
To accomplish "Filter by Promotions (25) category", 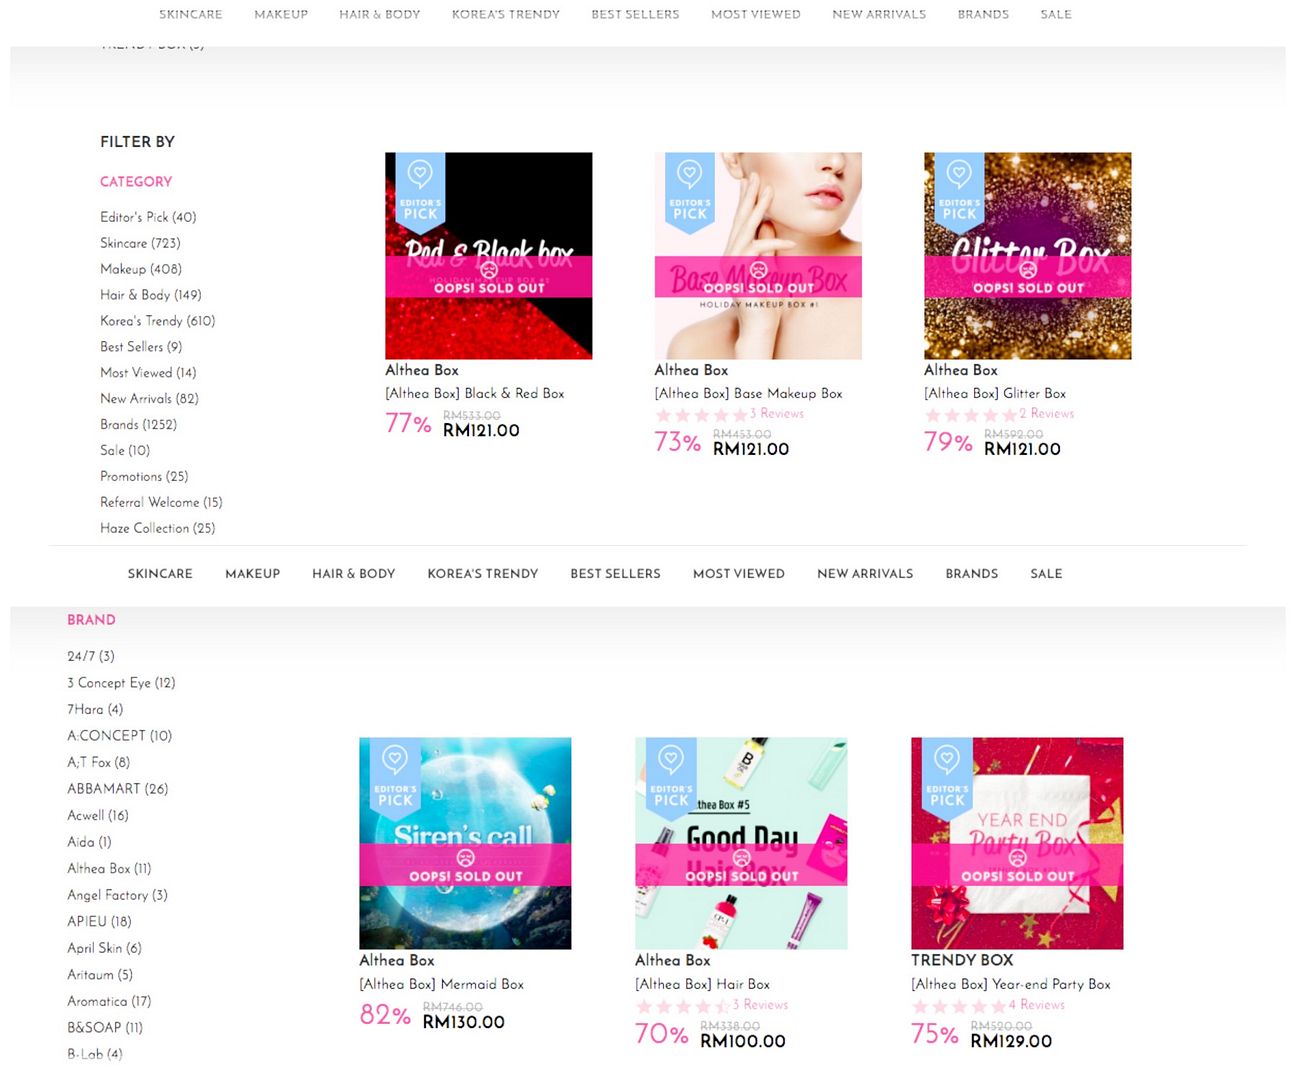I will click(144, 477).
